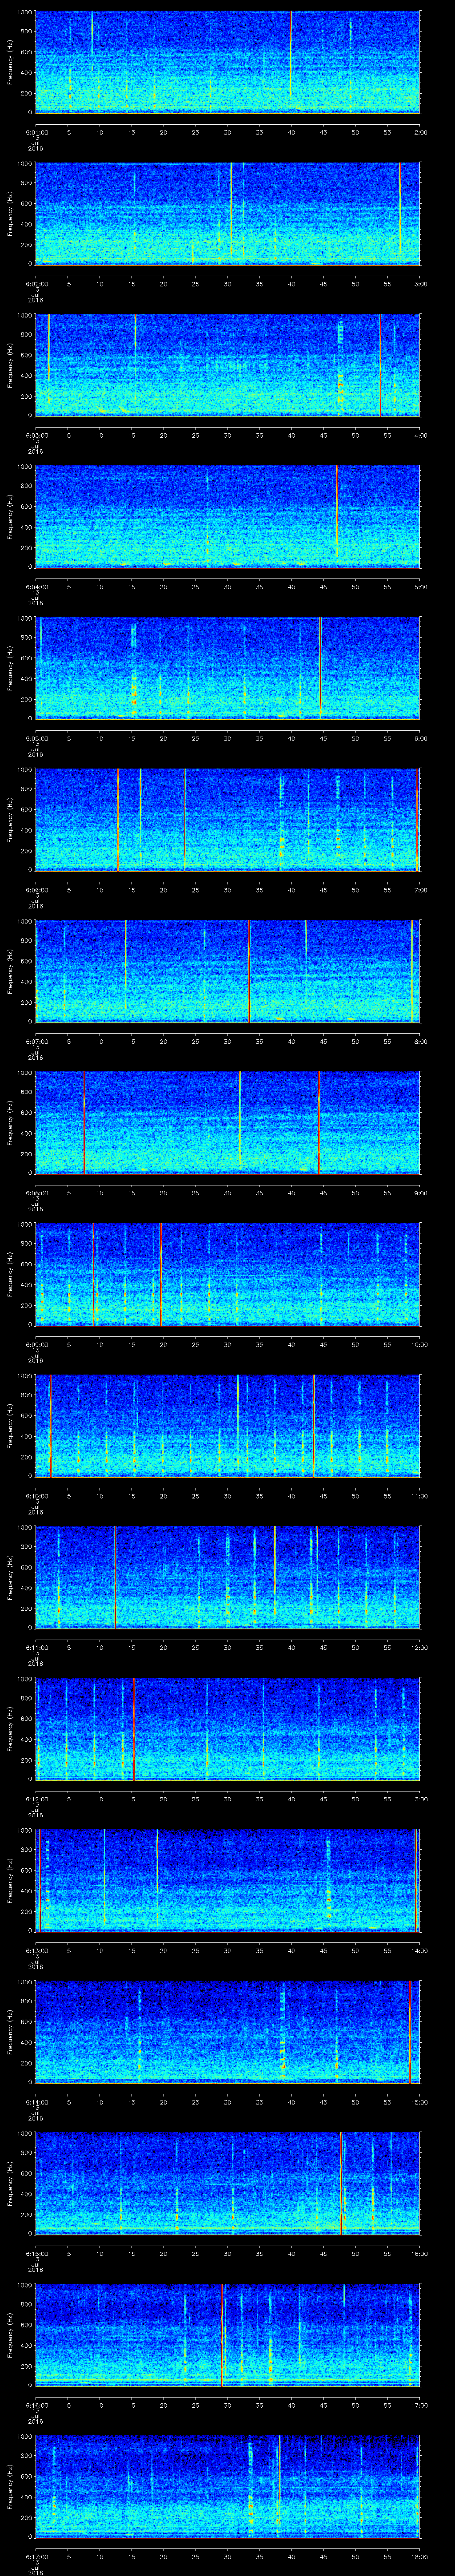Open the spectrogram panel above the 6:01:00 label

228,62
